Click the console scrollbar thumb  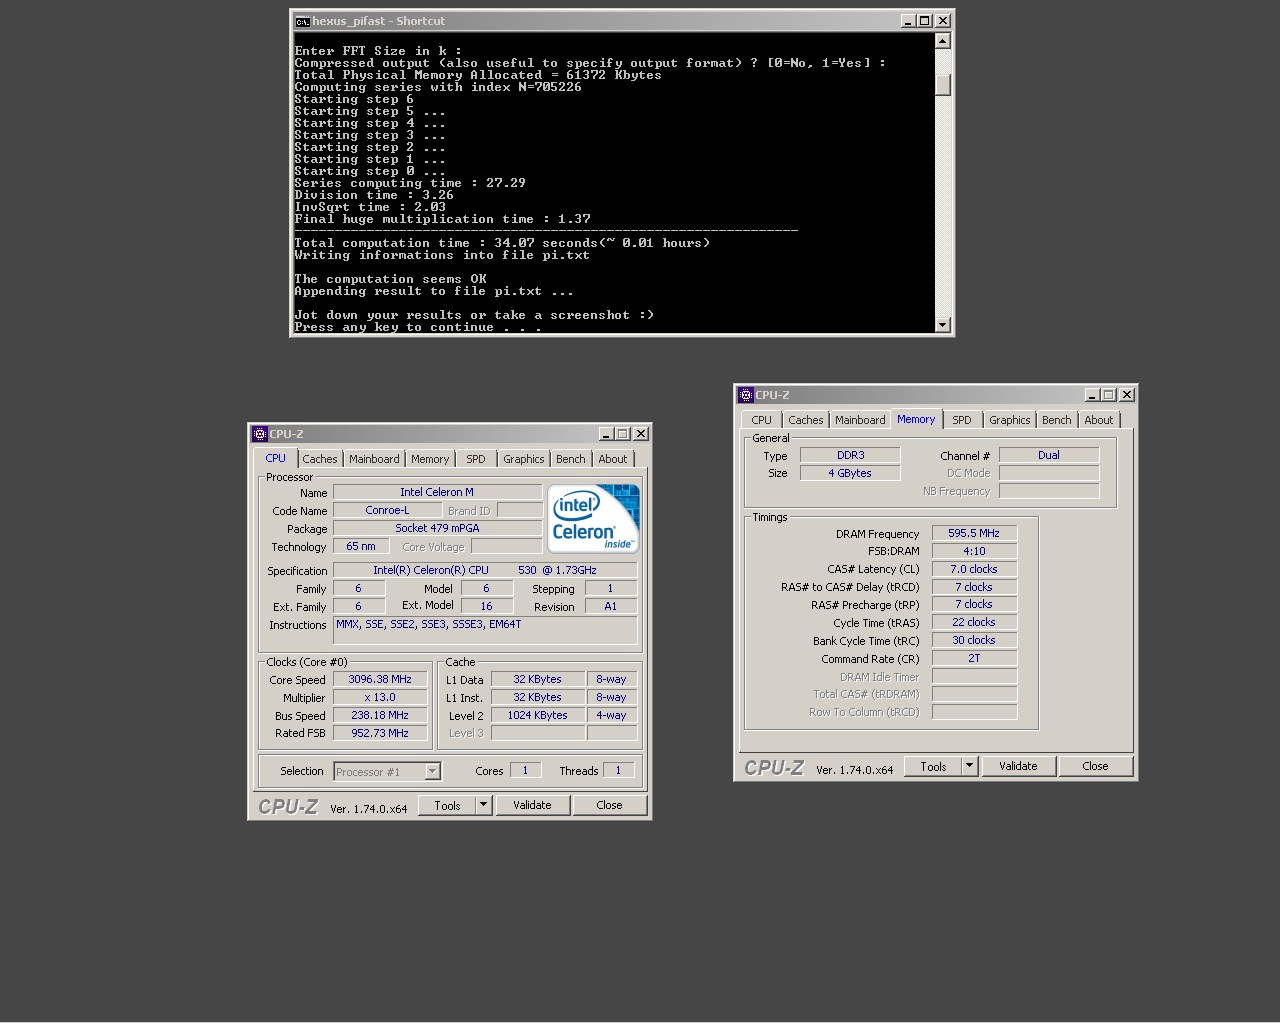click(x=942, y=85)
